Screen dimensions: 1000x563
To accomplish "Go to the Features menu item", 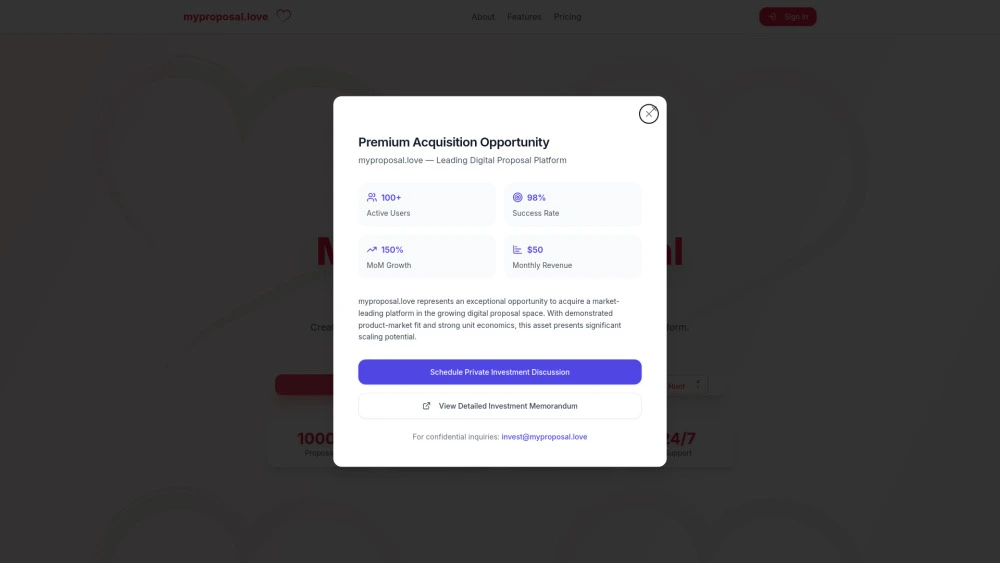I will point(524,17).
